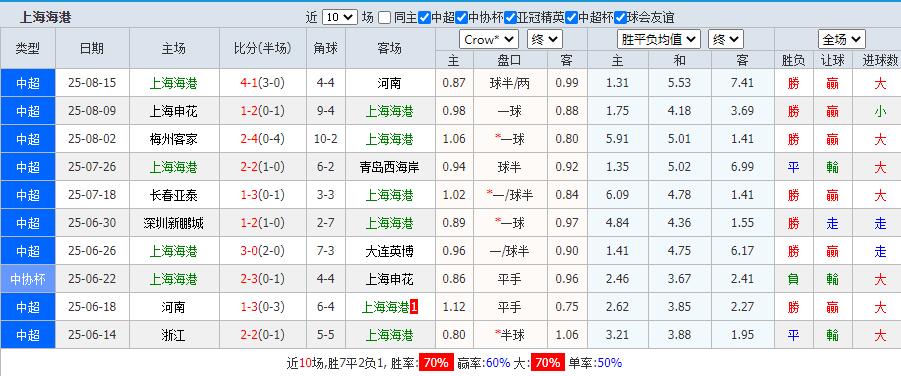Open the 梅州客家 team link

174,139
